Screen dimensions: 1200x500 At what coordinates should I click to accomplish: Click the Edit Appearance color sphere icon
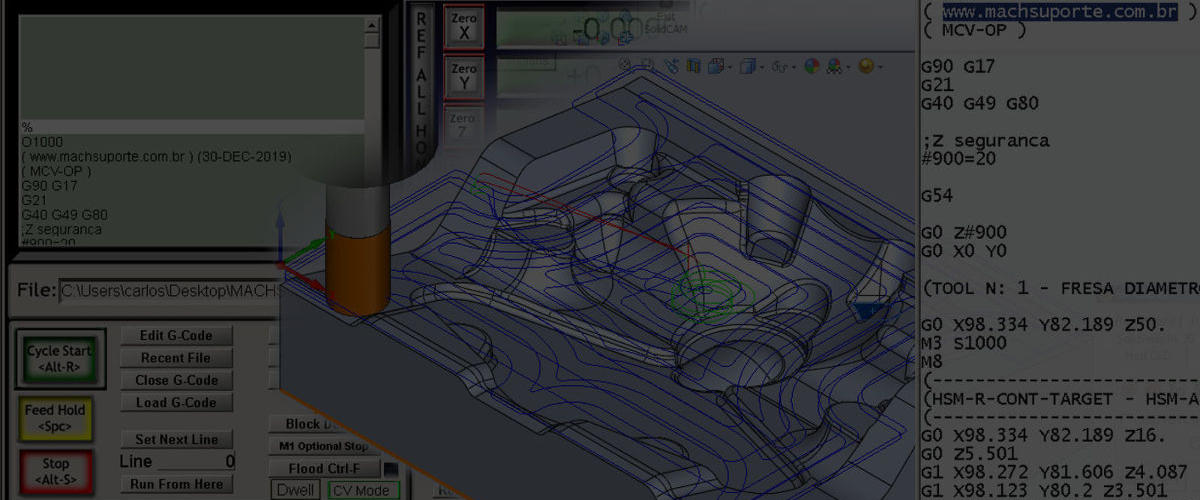pos(811,66)
